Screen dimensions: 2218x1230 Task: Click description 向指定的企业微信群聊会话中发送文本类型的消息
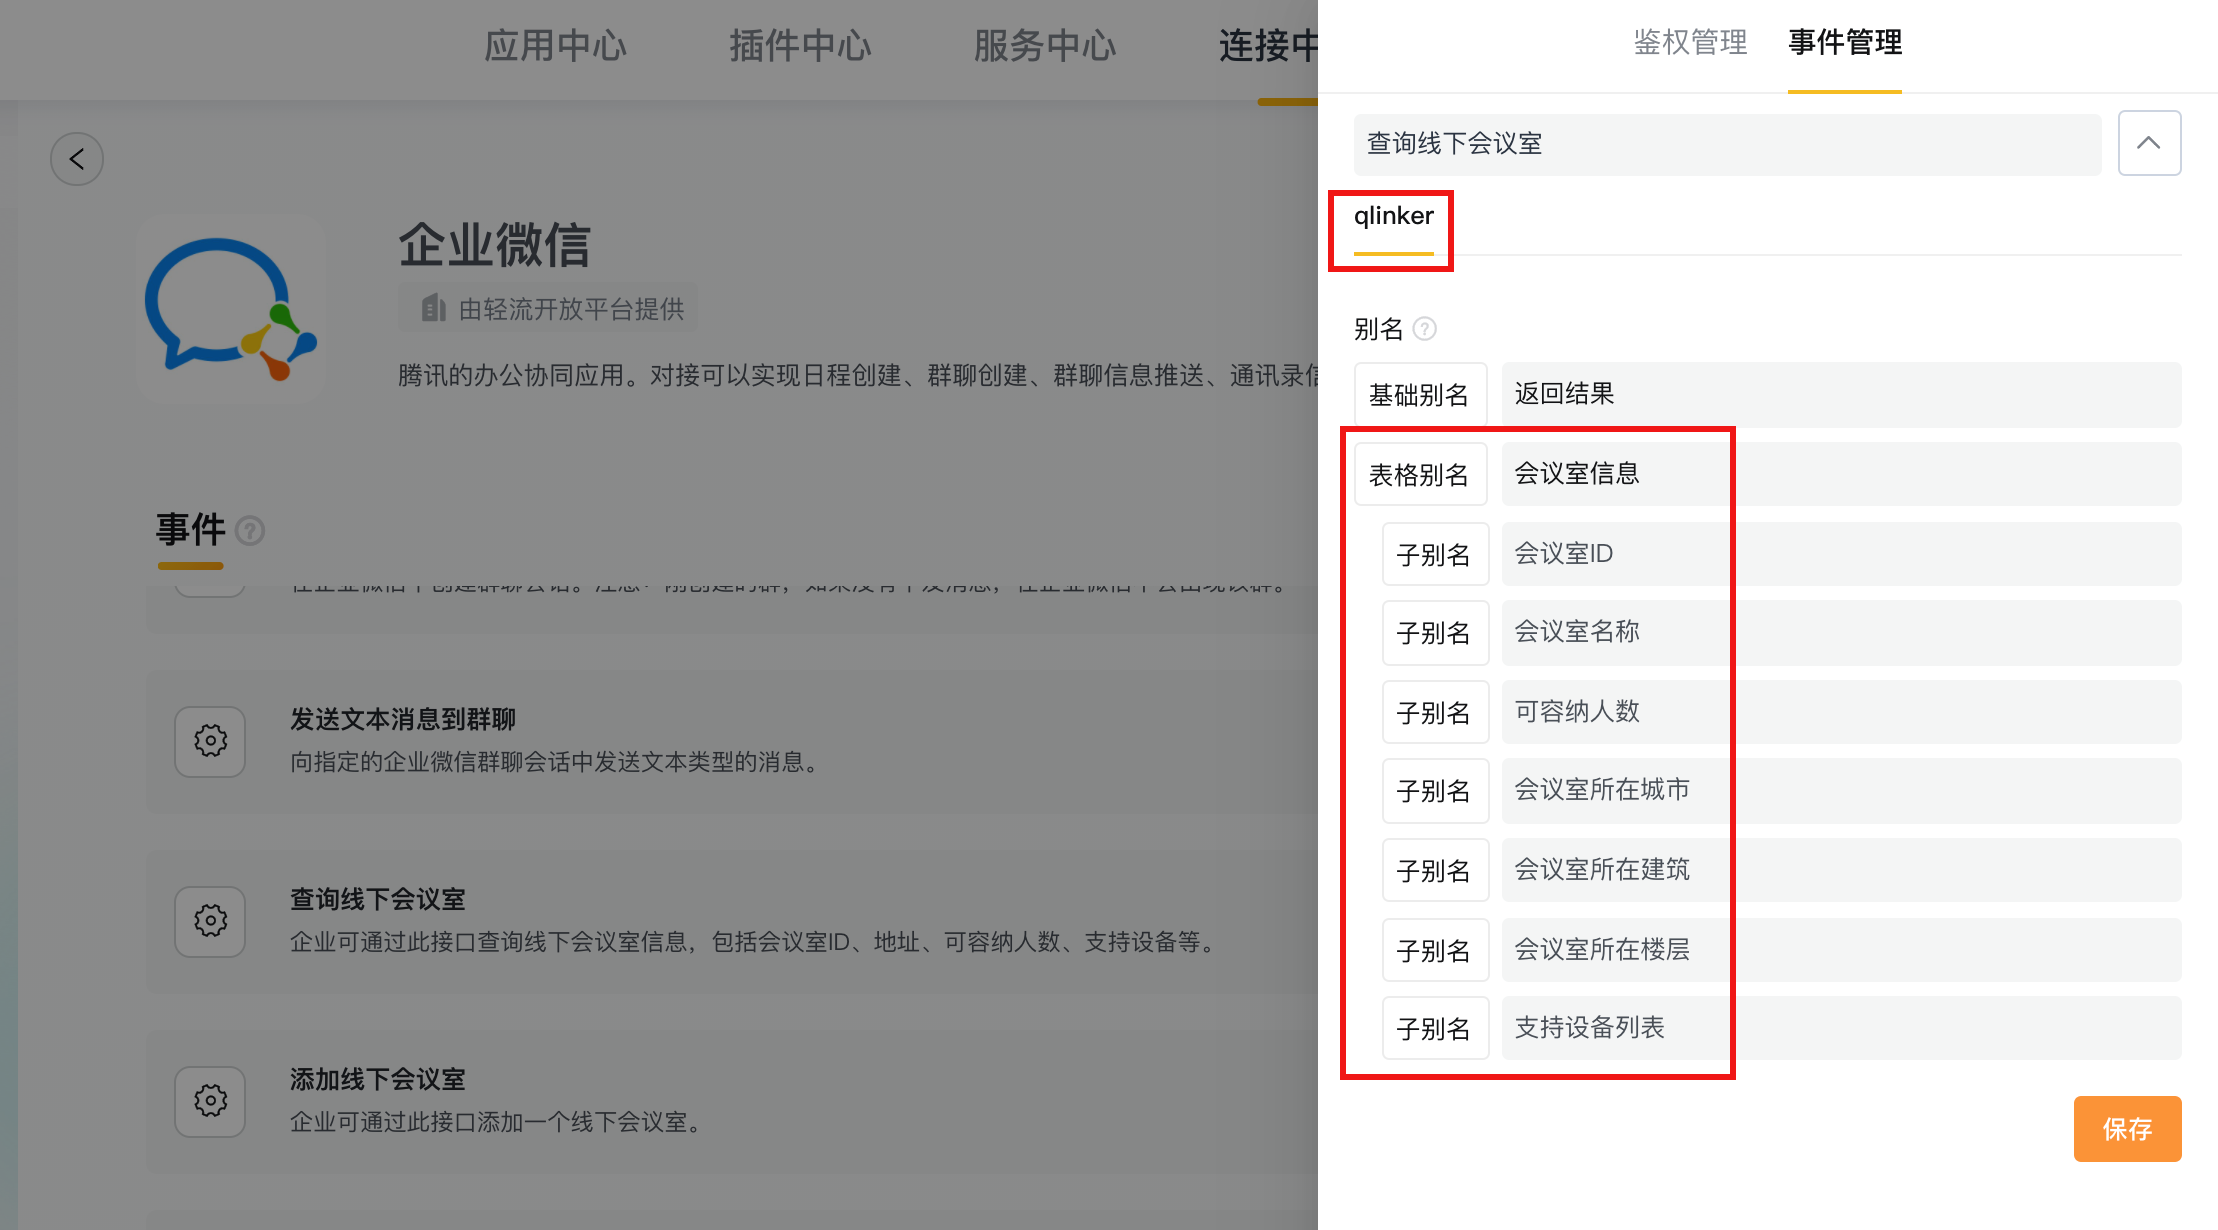(558, 762)
